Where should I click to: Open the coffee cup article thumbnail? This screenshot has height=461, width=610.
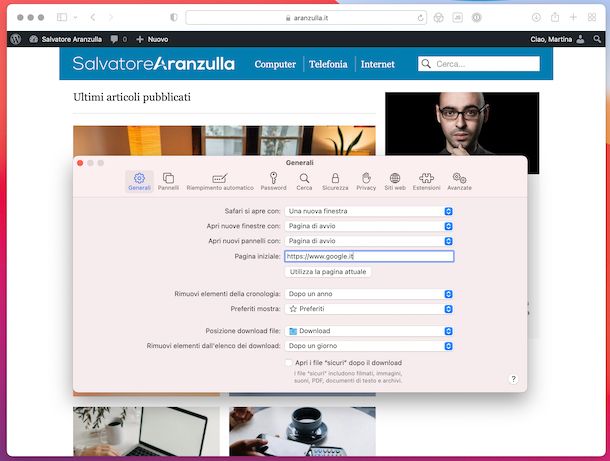click(302, 431)
